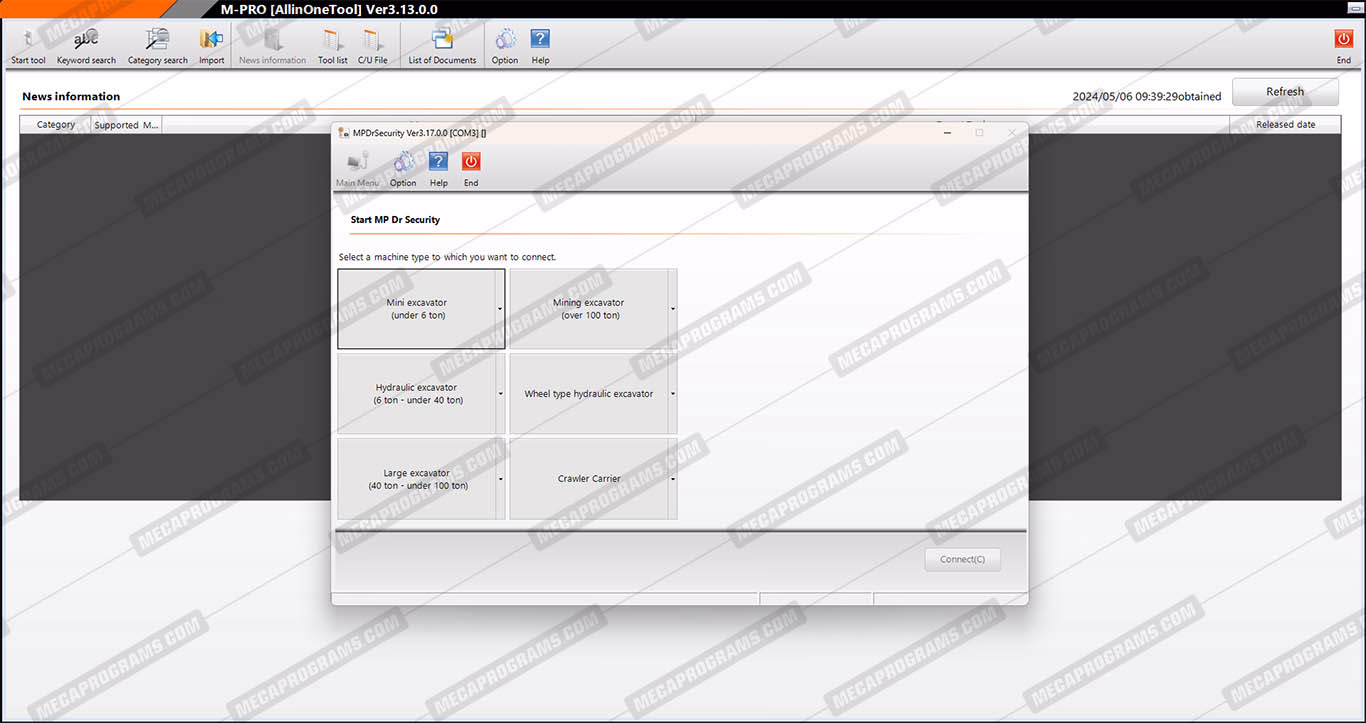Click the Import toolbar icon
The width and height of the screenshot is (1366, 723).
pos(211,46)
